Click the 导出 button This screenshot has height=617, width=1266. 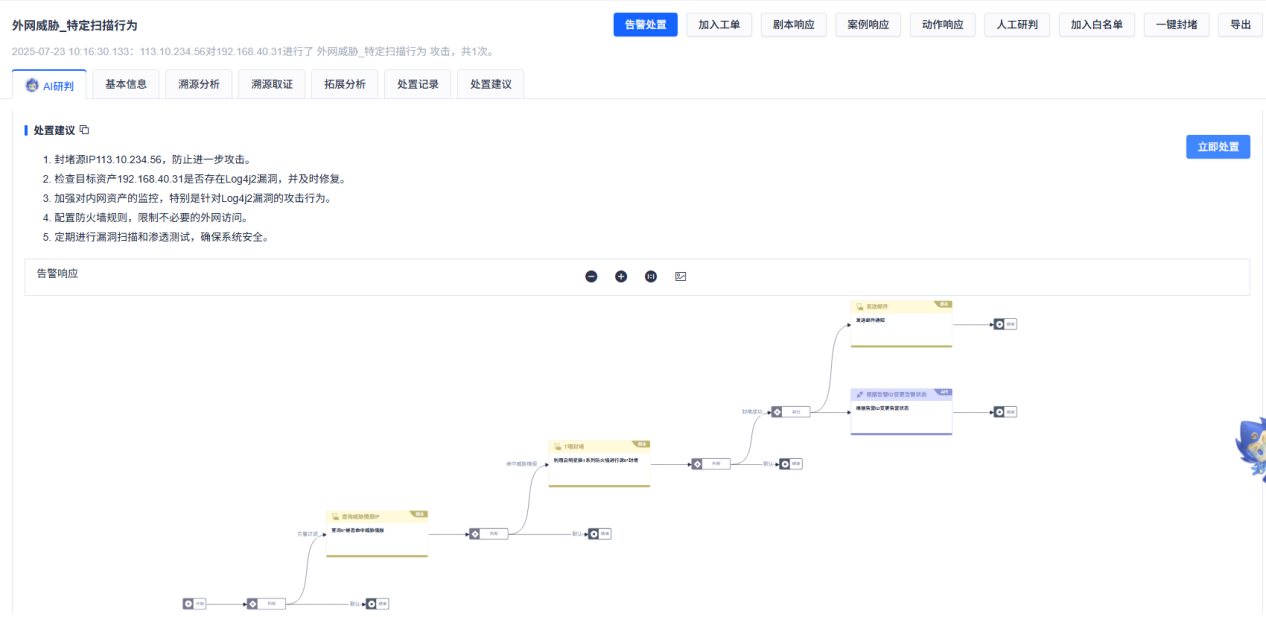(1241, 24)
